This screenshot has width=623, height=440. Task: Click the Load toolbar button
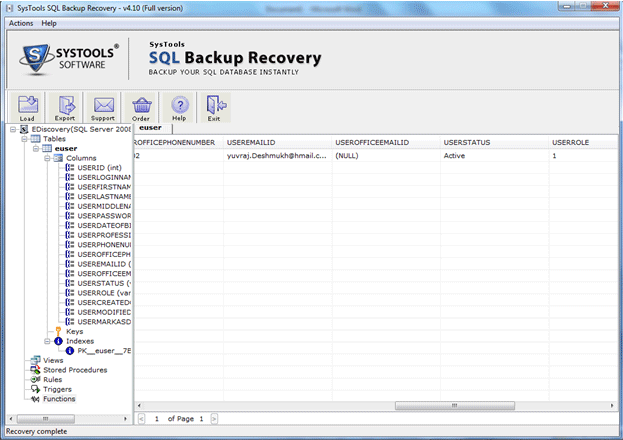(x=27, y=107)
